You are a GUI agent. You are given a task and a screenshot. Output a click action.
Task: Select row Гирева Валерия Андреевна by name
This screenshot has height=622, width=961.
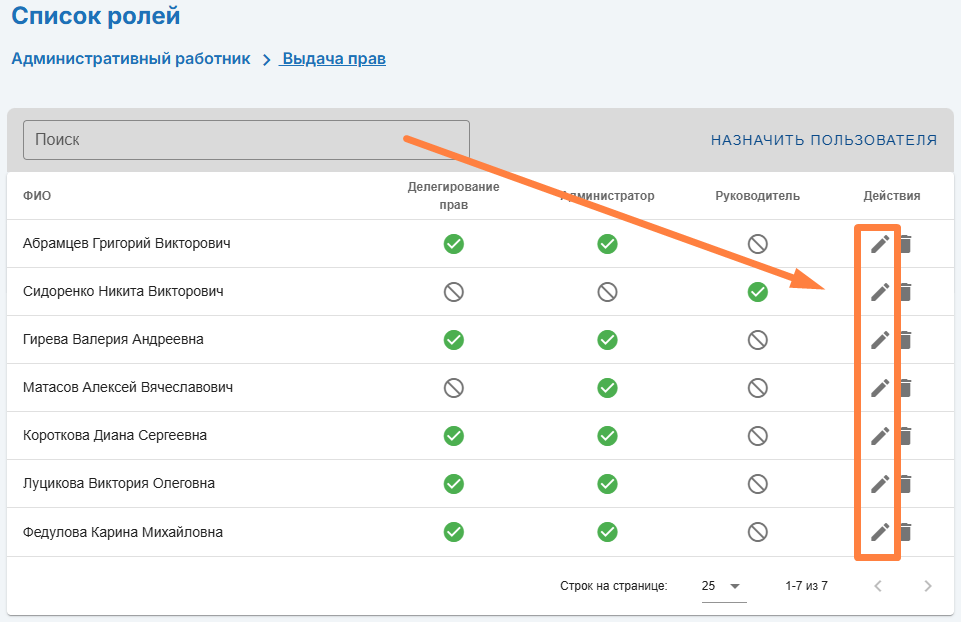tap(113, 339)
